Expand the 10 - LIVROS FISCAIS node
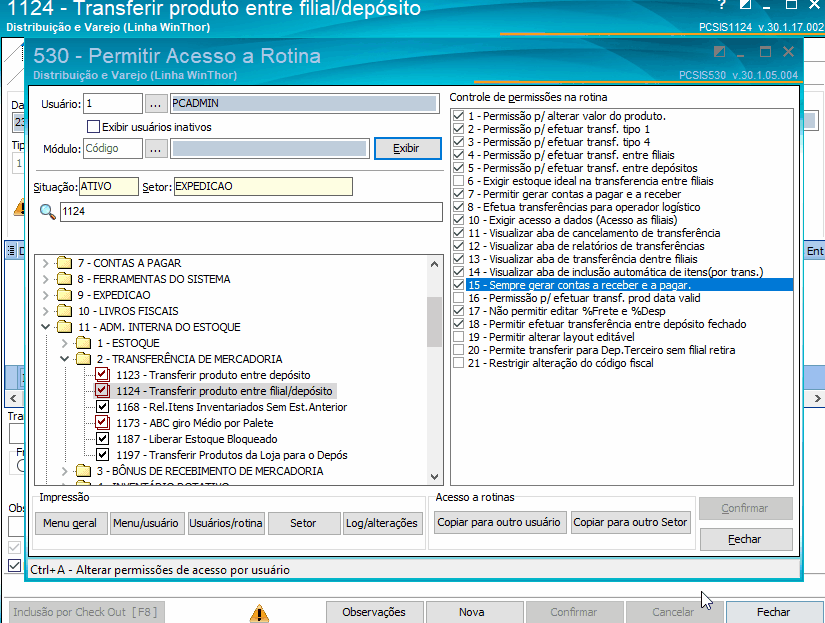Viewport: 825px width, 623px height. click(45, 311)
